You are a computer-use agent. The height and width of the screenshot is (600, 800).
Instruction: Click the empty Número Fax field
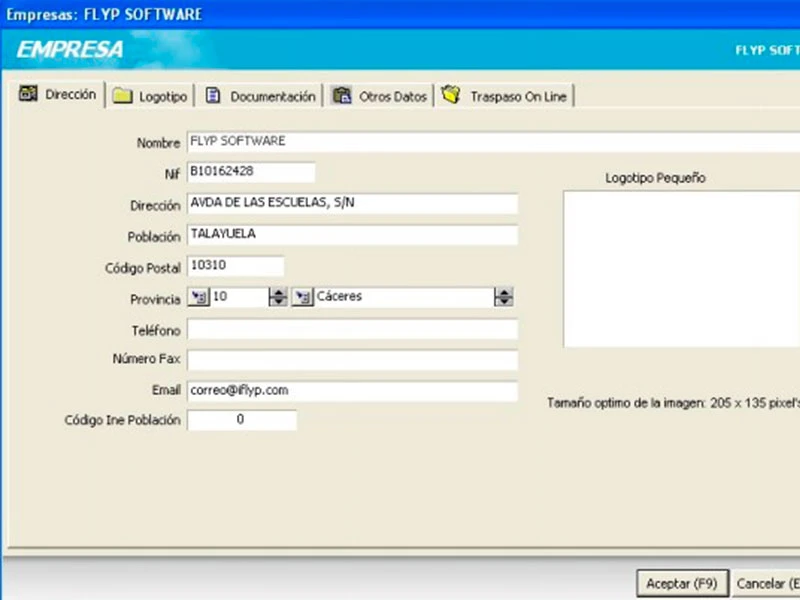pyautogui.click(x=353, y=360)
